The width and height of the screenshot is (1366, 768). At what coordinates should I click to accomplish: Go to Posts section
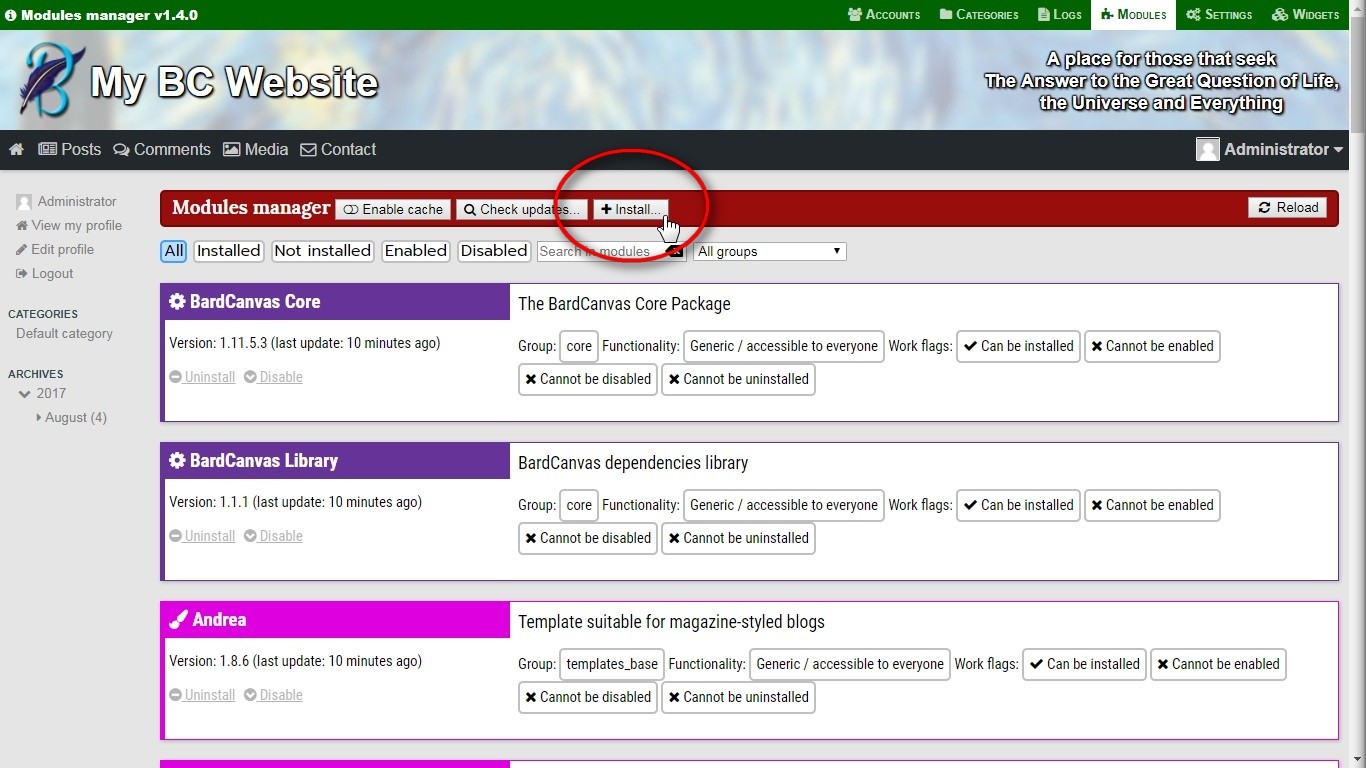[70, 149]
